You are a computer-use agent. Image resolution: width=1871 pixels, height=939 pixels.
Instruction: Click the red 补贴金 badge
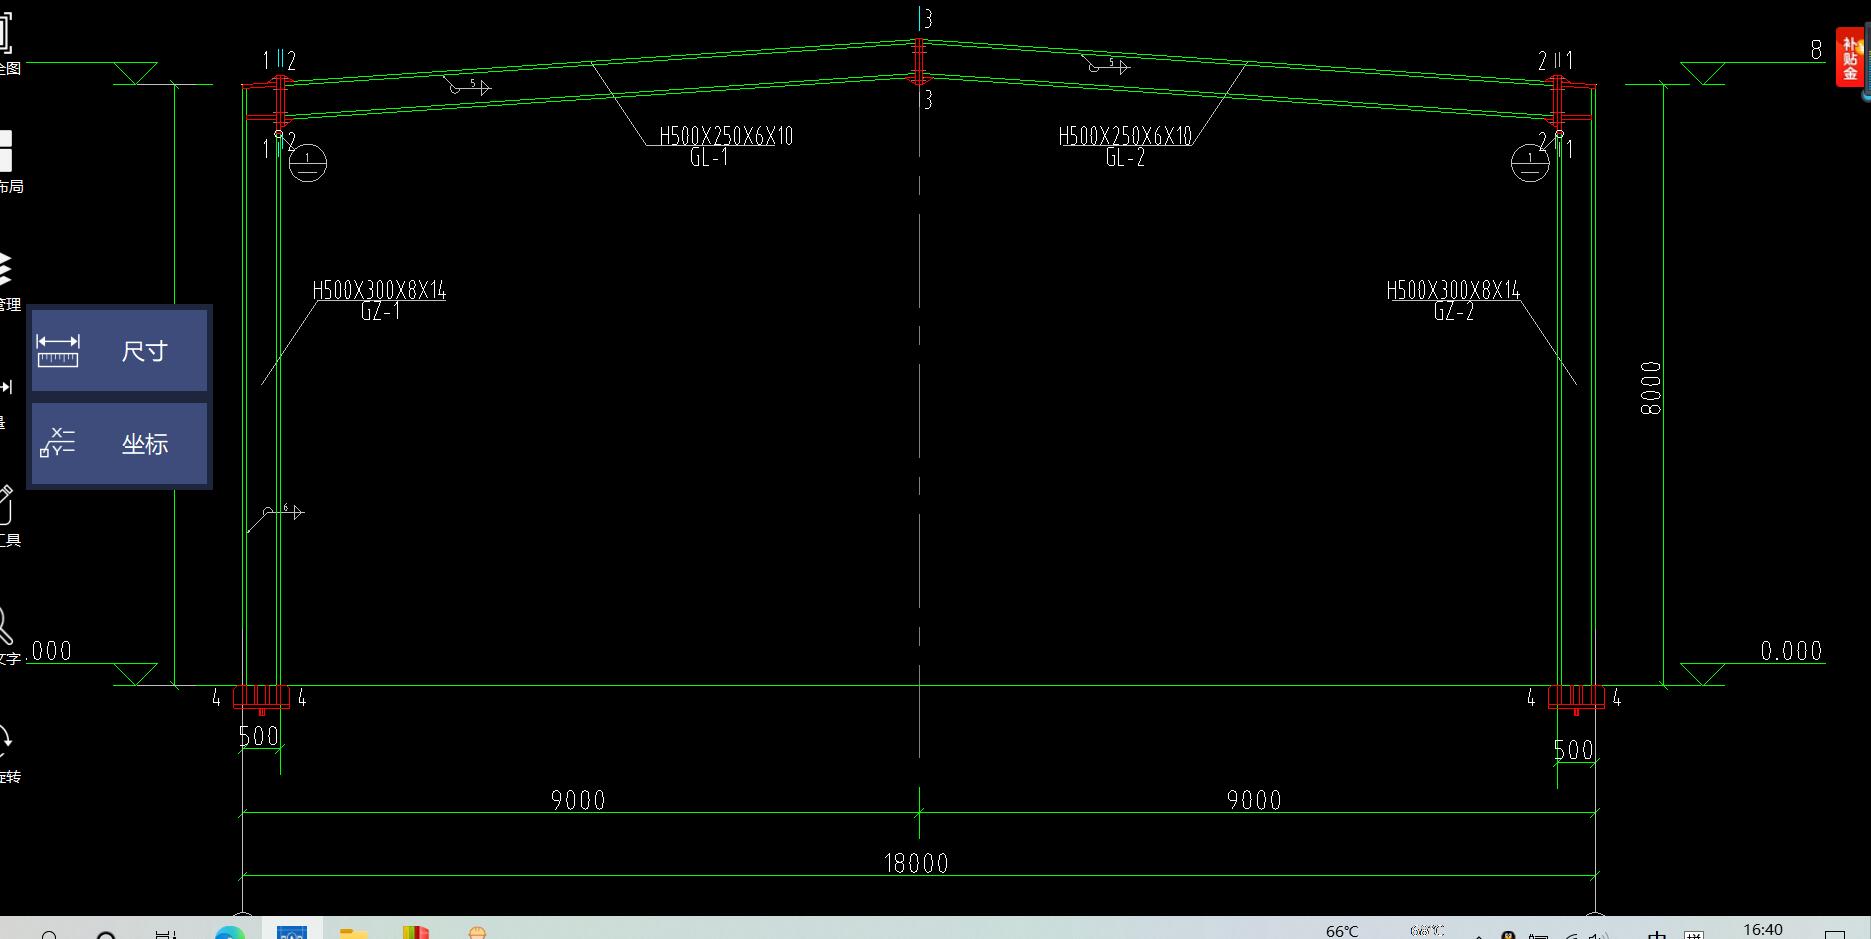click(1850, 58)
